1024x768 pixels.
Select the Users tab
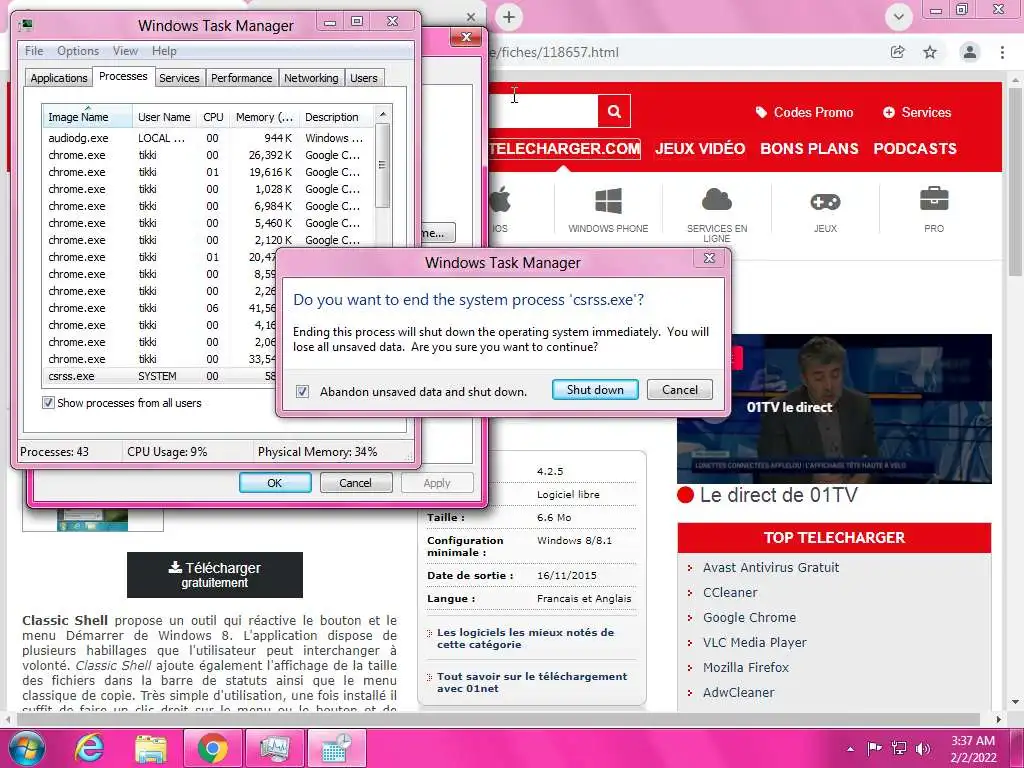364,78
